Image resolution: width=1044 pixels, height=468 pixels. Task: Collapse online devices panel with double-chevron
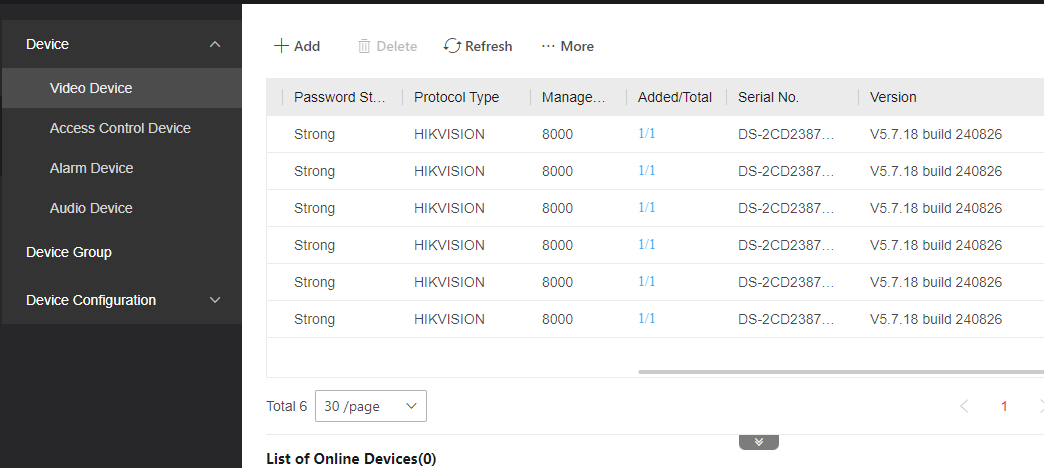pyautogui.click(x=758, y=442)
